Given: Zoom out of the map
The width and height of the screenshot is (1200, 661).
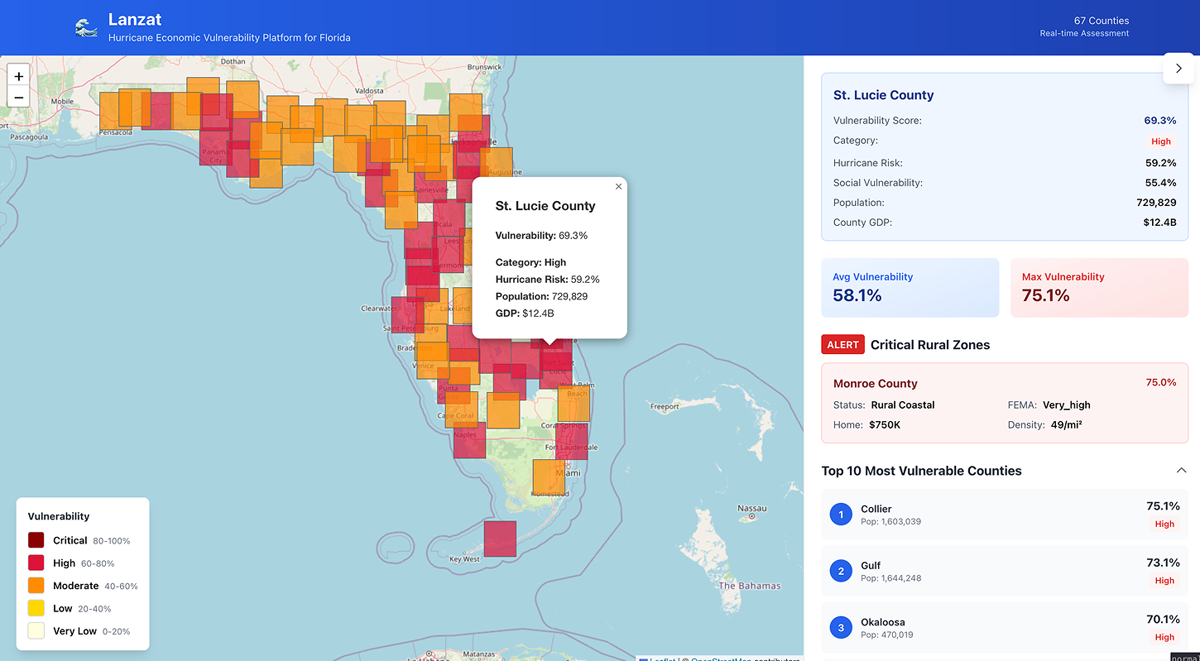Looking at the screenshot, I should [19, 97].
